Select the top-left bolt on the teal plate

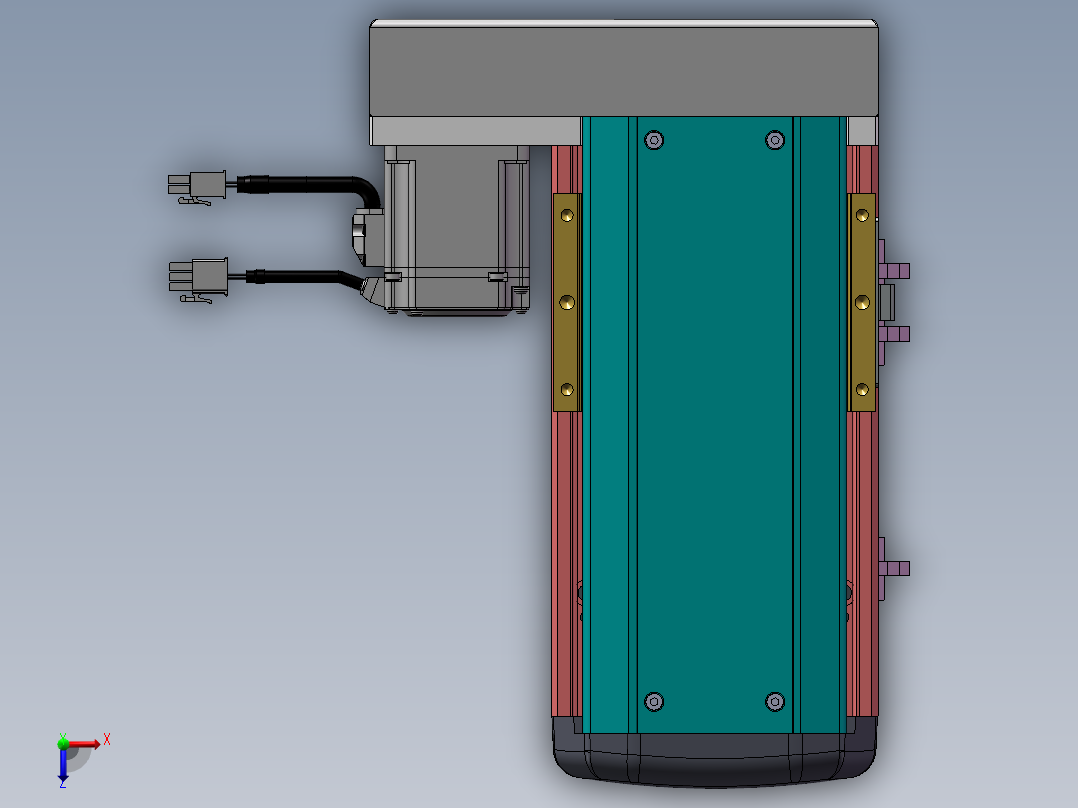(x=654, y=140)
